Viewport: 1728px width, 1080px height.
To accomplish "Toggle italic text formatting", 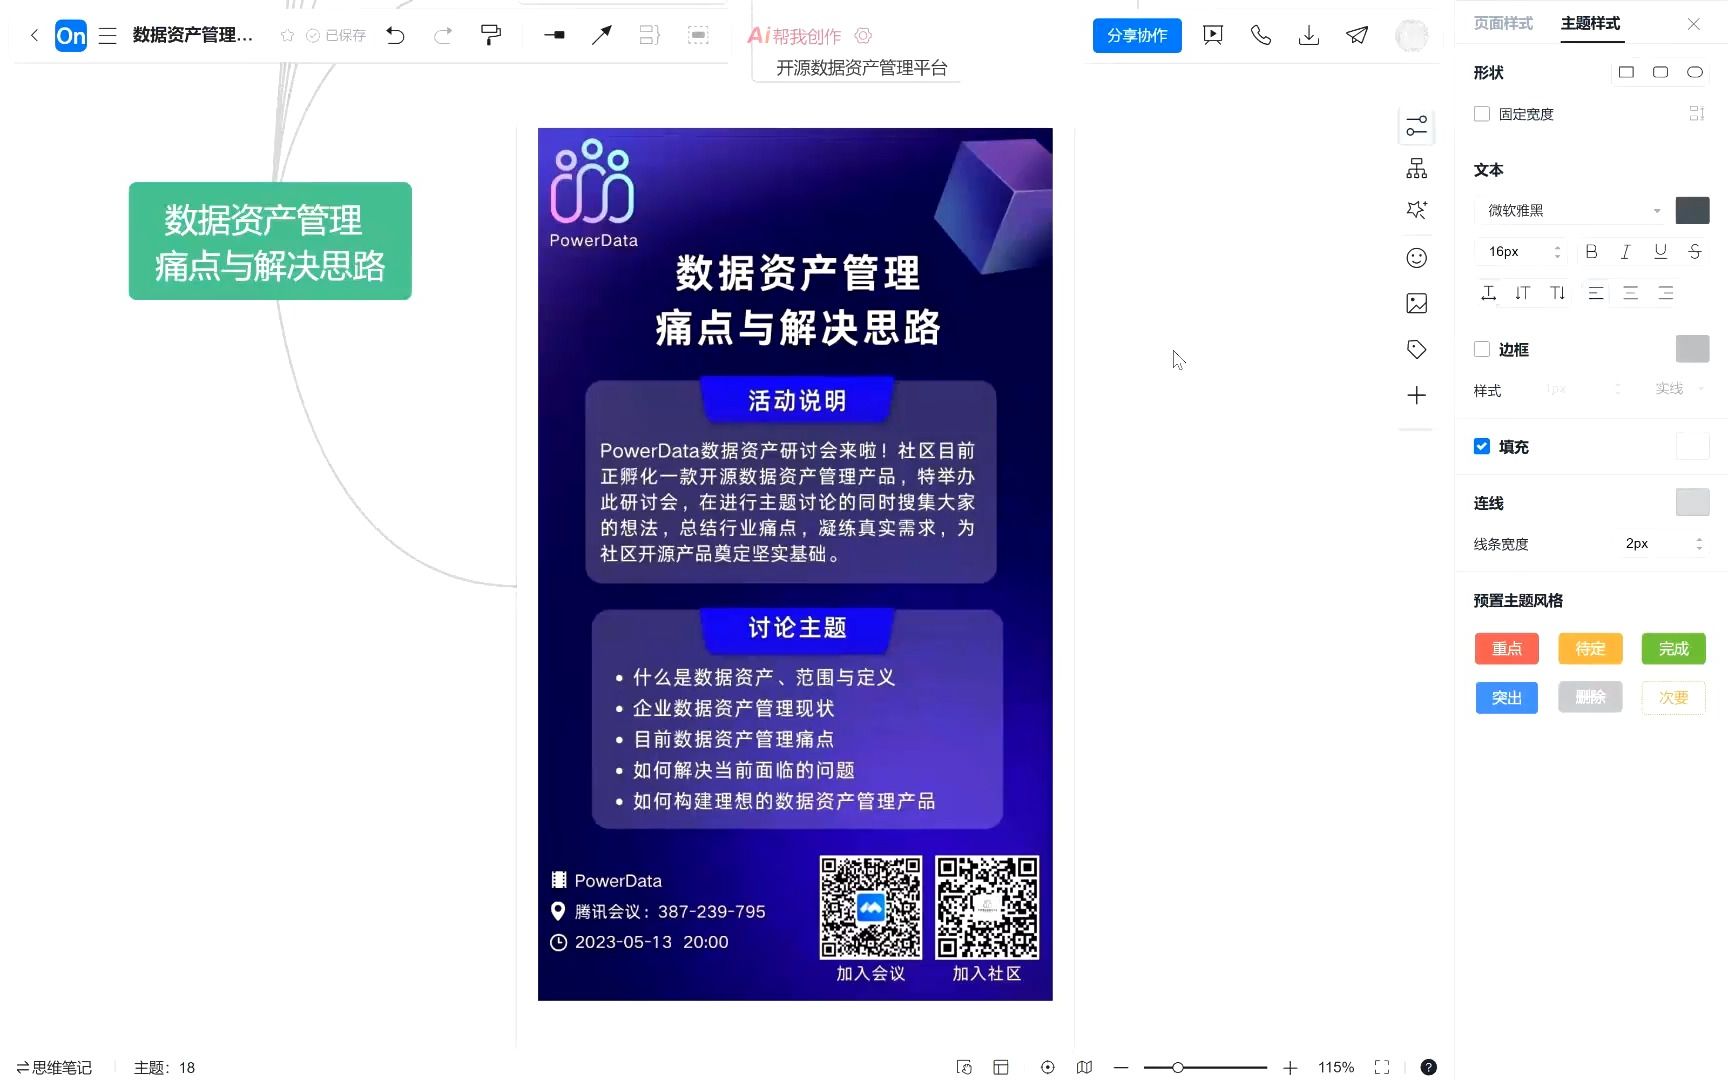I will pos(1625,252).
